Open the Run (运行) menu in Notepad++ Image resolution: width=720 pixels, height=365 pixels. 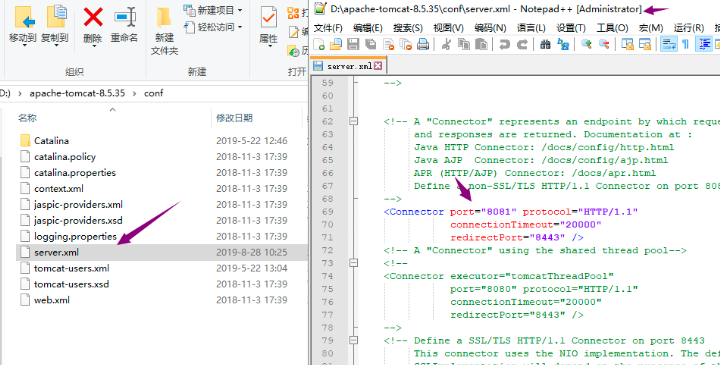(x=689, y=28)
